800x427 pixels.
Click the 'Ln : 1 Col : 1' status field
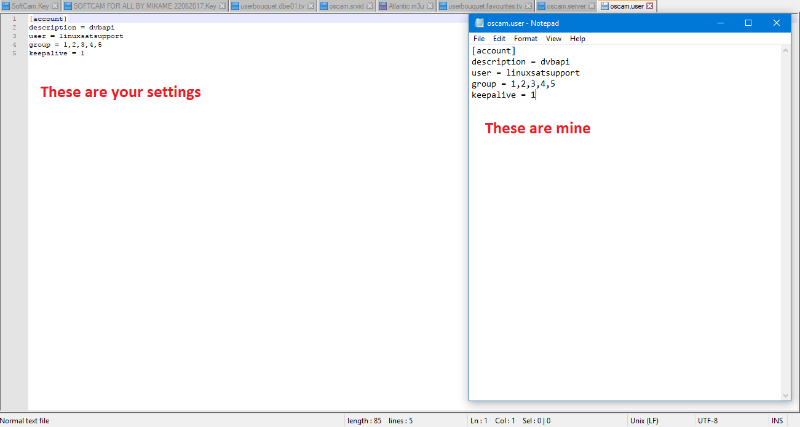492,421
